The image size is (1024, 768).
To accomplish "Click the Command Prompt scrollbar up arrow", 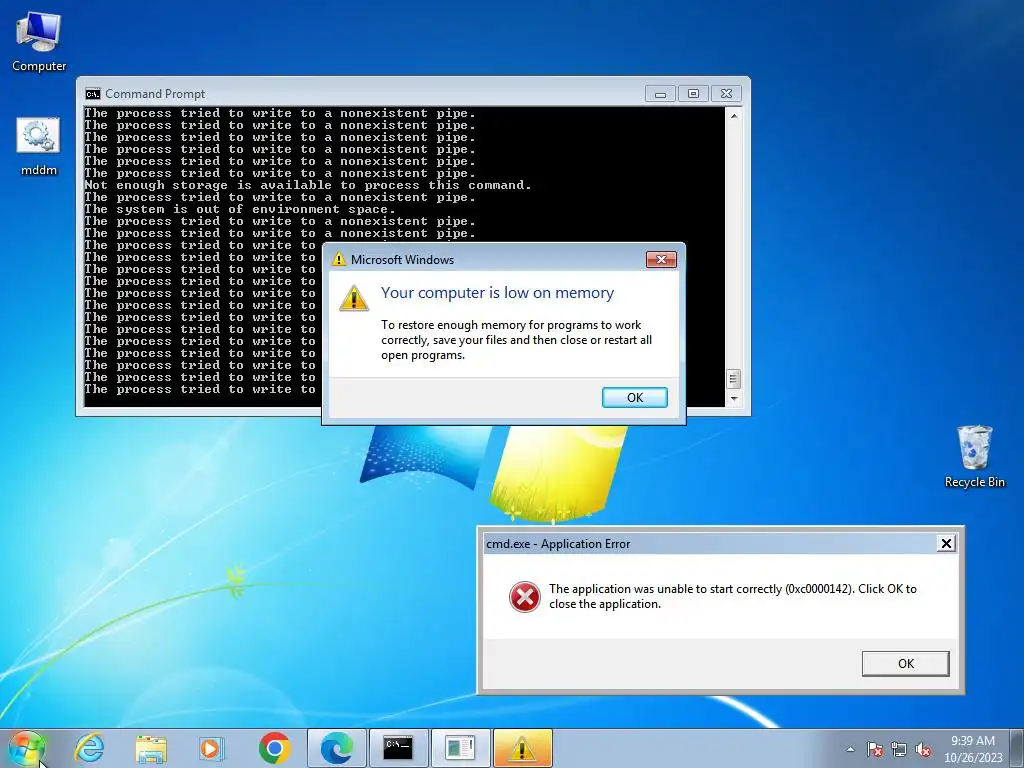I will [x=733, y=116].
